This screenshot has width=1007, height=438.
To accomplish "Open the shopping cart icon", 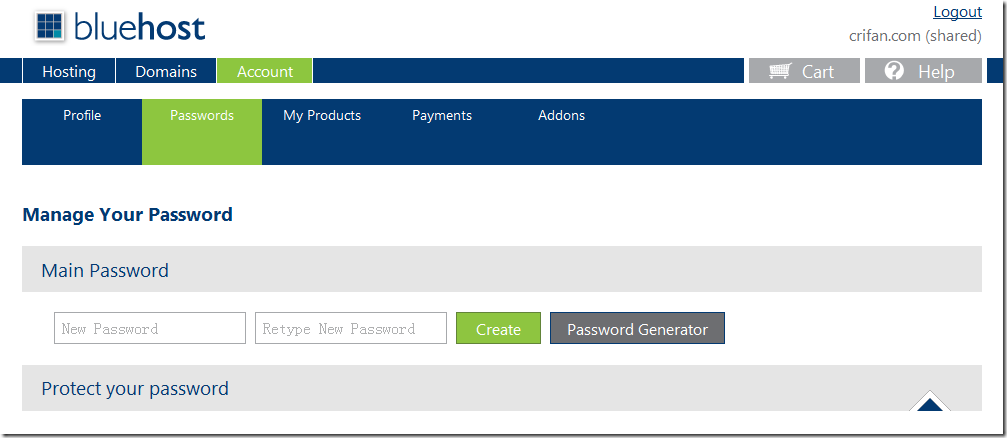I will [x=780, y=71].
